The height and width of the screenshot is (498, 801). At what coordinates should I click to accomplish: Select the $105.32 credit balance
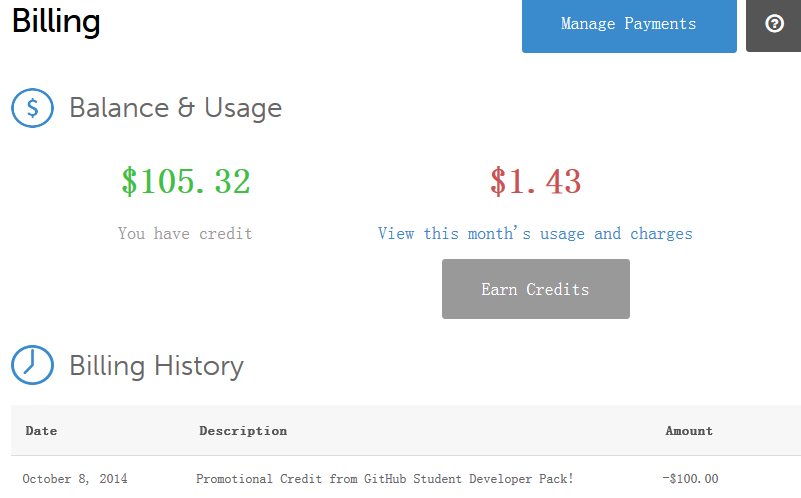click(x=186, y=181)
